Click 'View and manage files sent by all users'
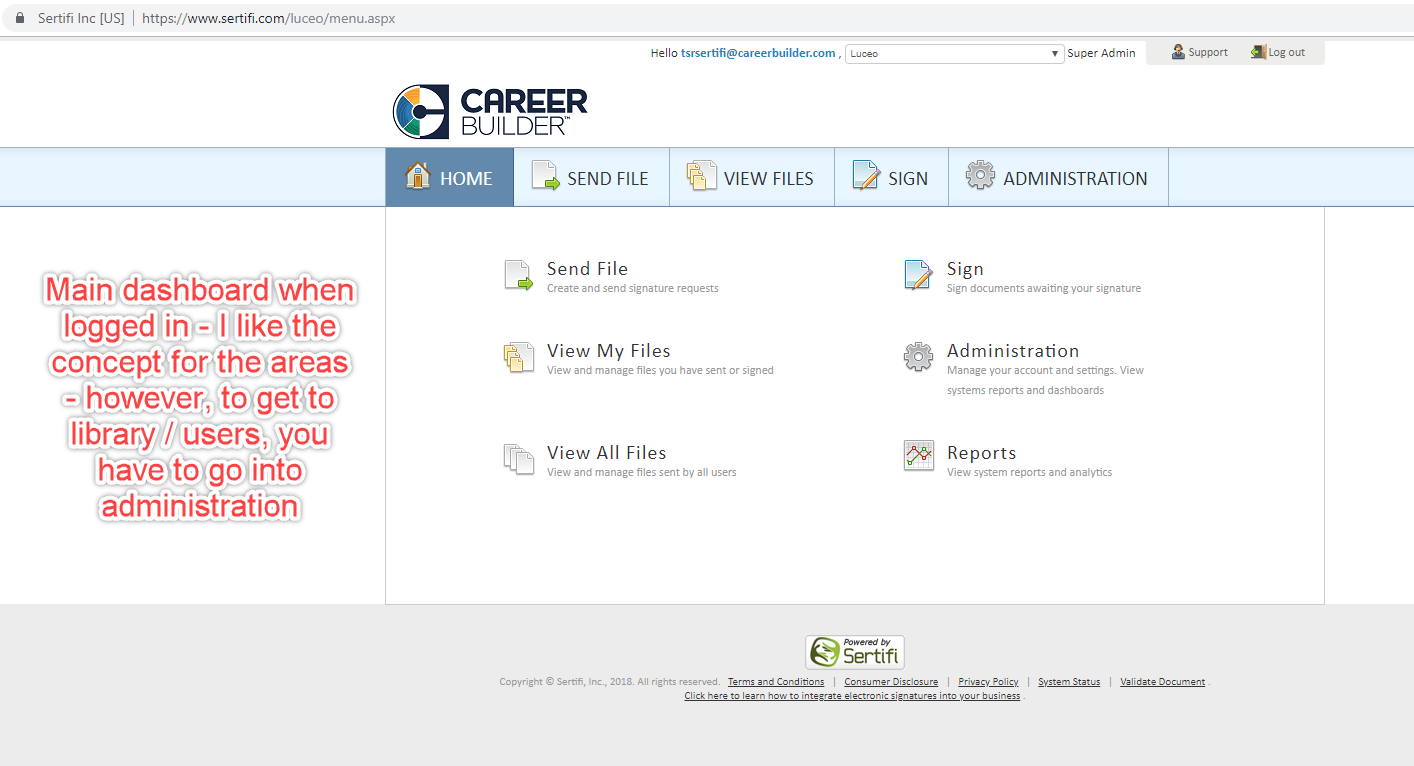The image size is (1414, 766). [x=642, y=472]
